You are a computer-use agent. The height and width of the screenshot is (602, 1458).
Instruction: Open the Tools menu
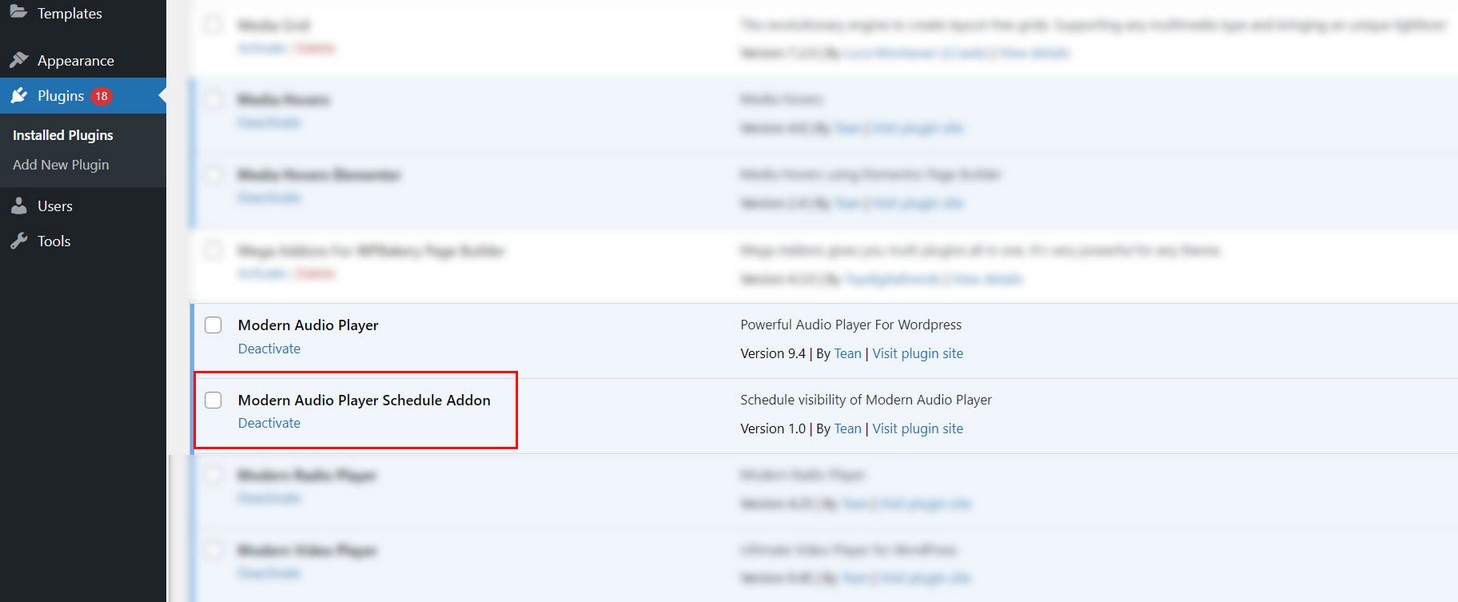coord(54,241)
